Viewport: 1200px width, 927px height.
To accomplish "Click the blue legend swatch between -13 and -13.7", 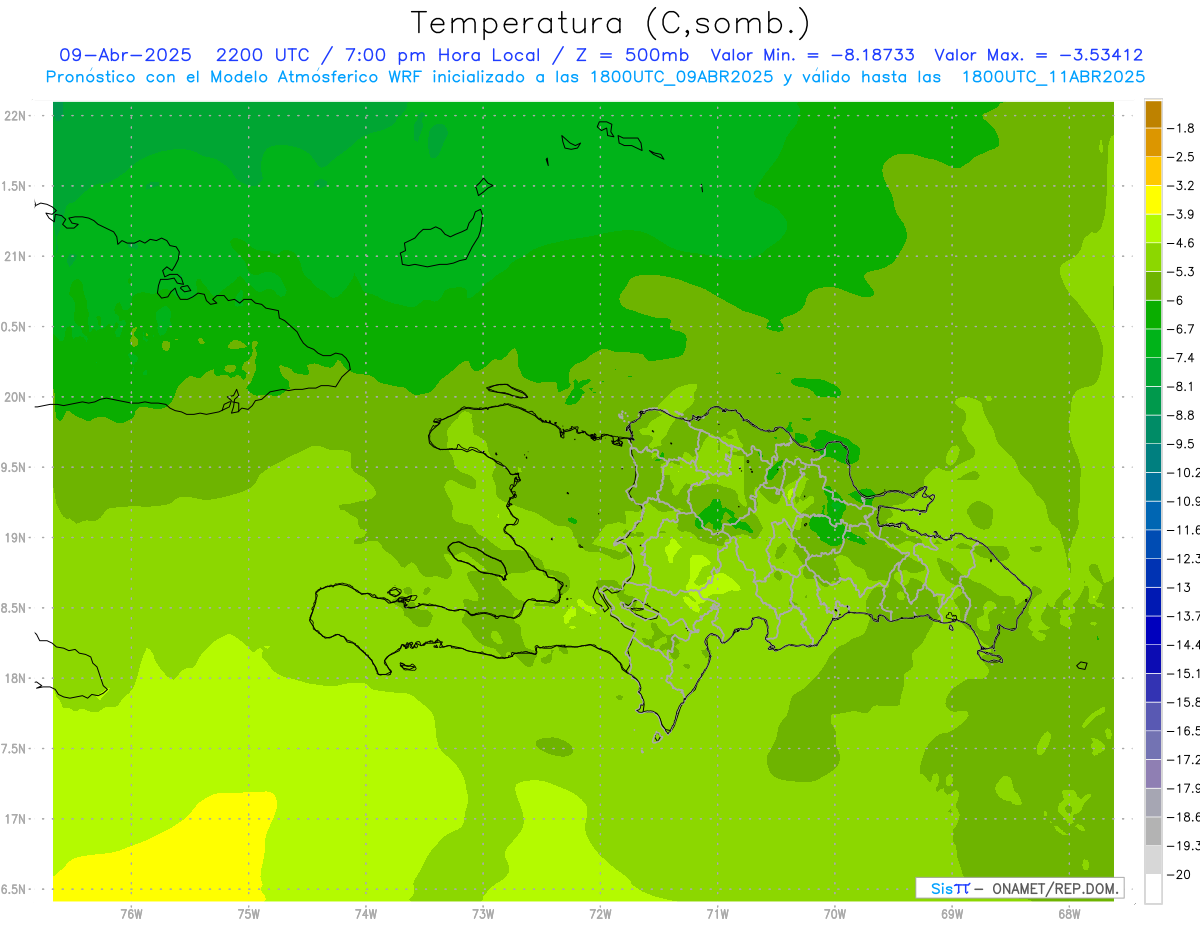I will pos(1153,602).
